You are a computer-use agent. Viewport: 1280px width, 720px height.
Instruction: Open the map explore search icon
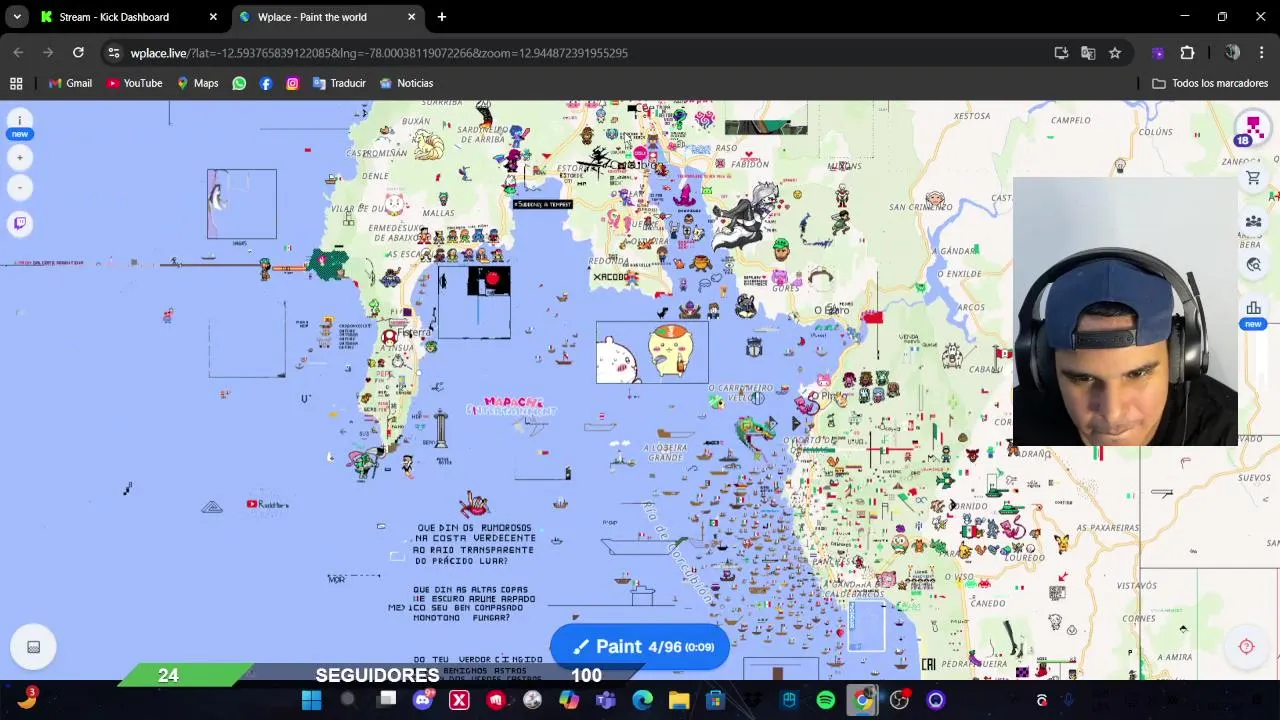coord(1253,264)
